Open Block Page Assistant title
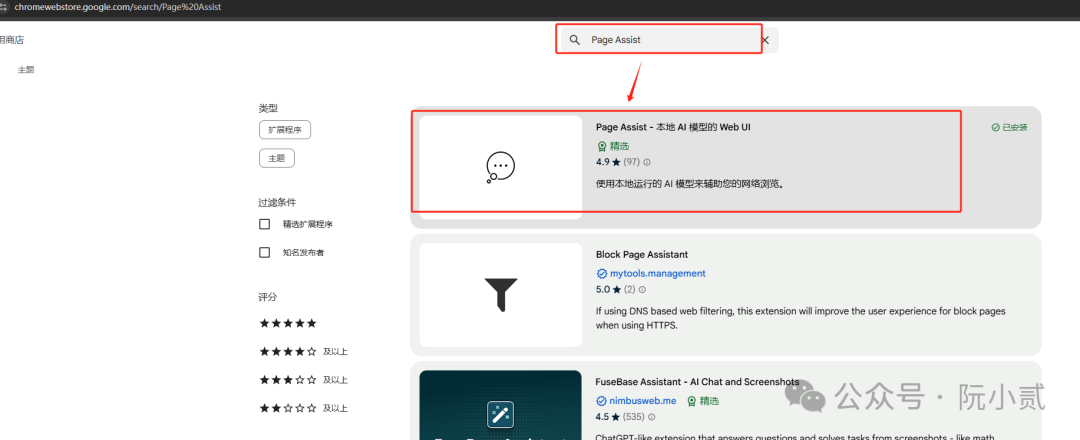 click(x=642, y=255)
